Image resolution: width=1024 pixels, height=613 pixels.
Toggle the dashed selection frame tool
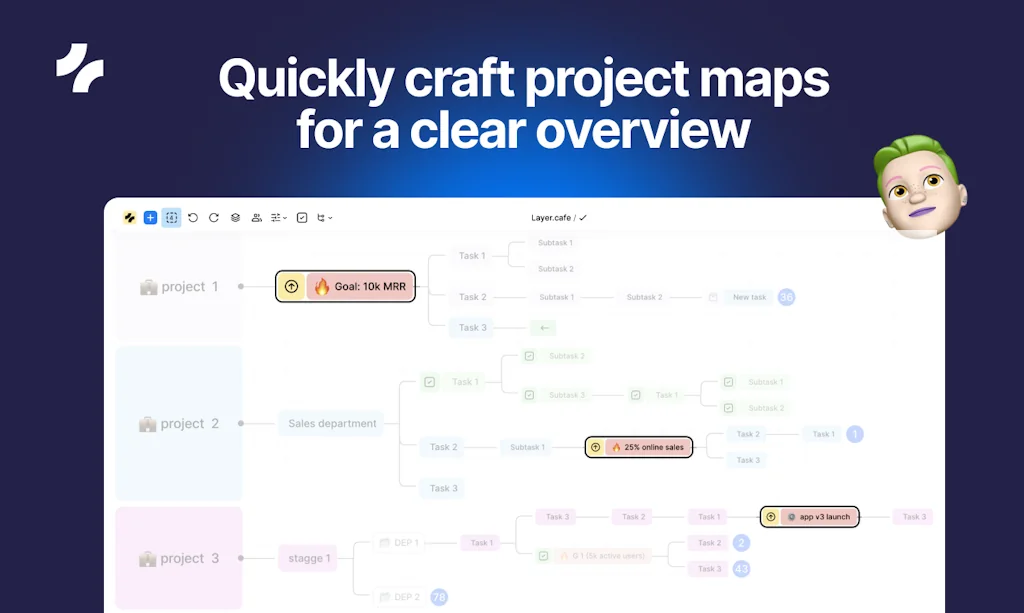[171, 217]
